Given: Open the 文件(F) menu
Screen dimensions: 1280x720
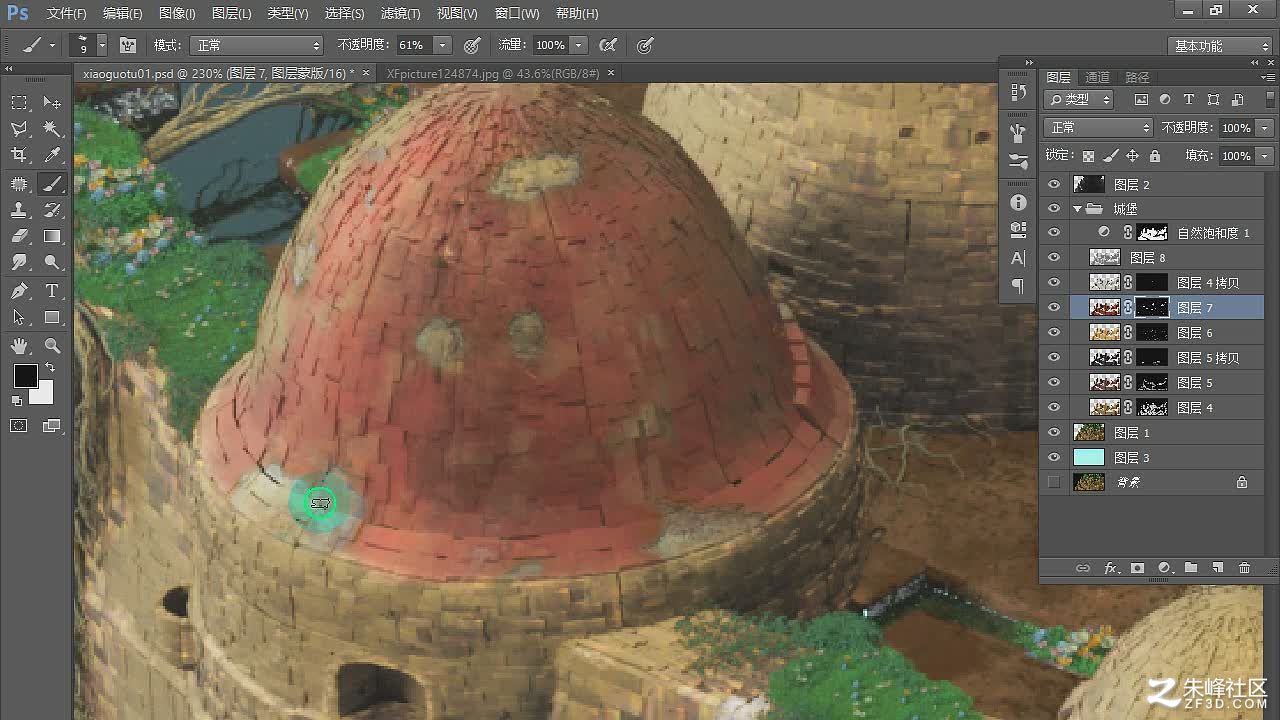Looking at the screenshot, I should 67,14.
